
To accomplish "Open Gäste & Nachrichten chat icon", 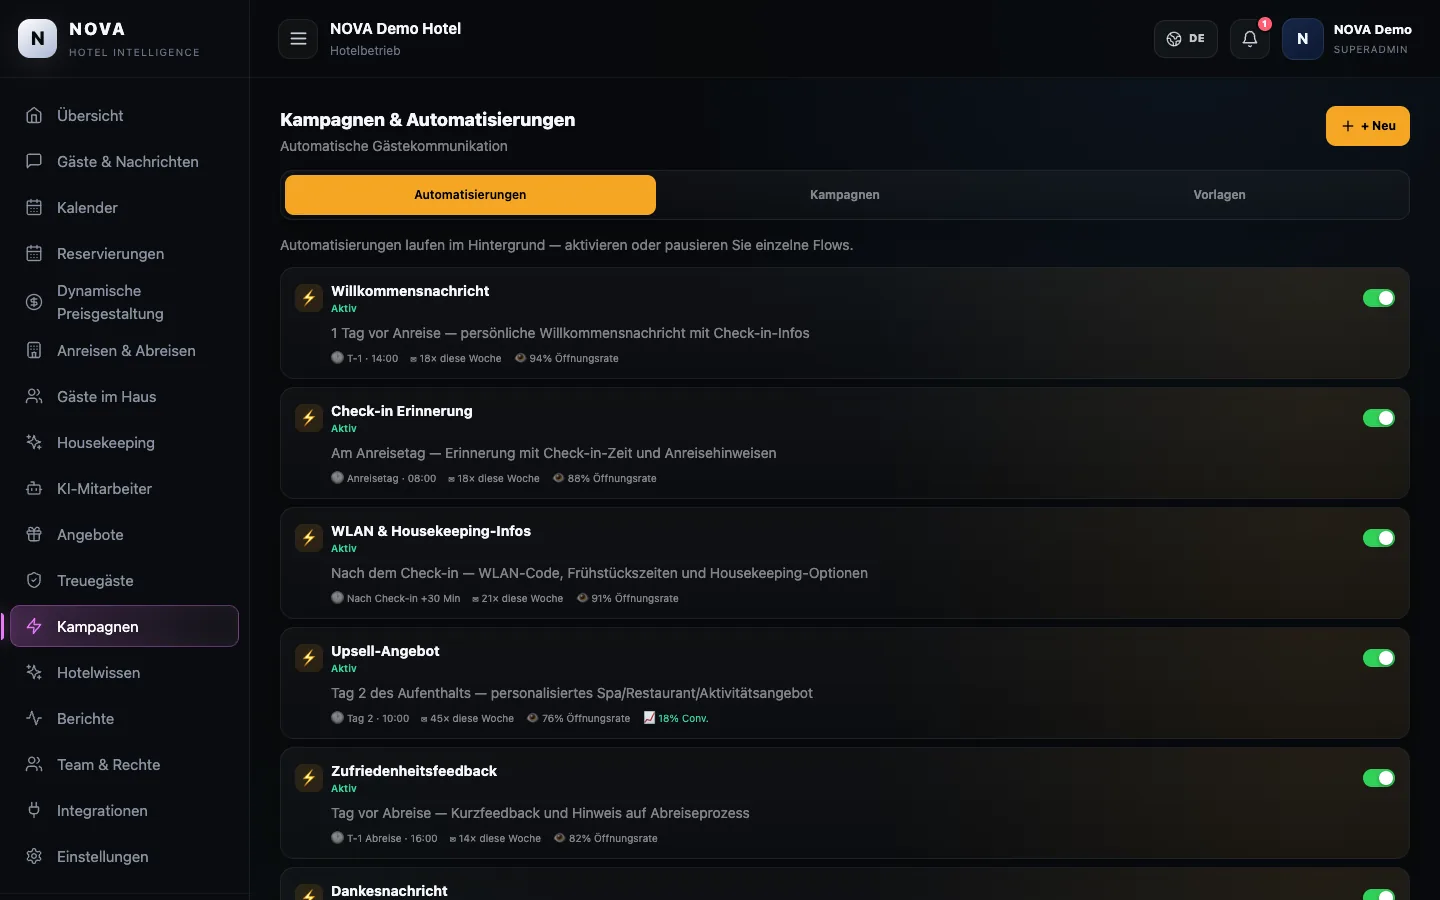I will 34,161.
